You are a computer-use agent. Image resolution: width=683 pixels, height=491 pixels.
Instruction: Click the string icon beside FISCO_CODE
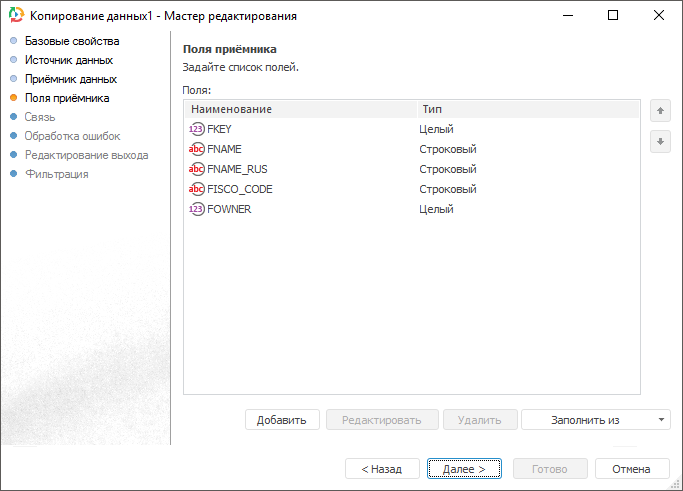(x=196, y=189)
